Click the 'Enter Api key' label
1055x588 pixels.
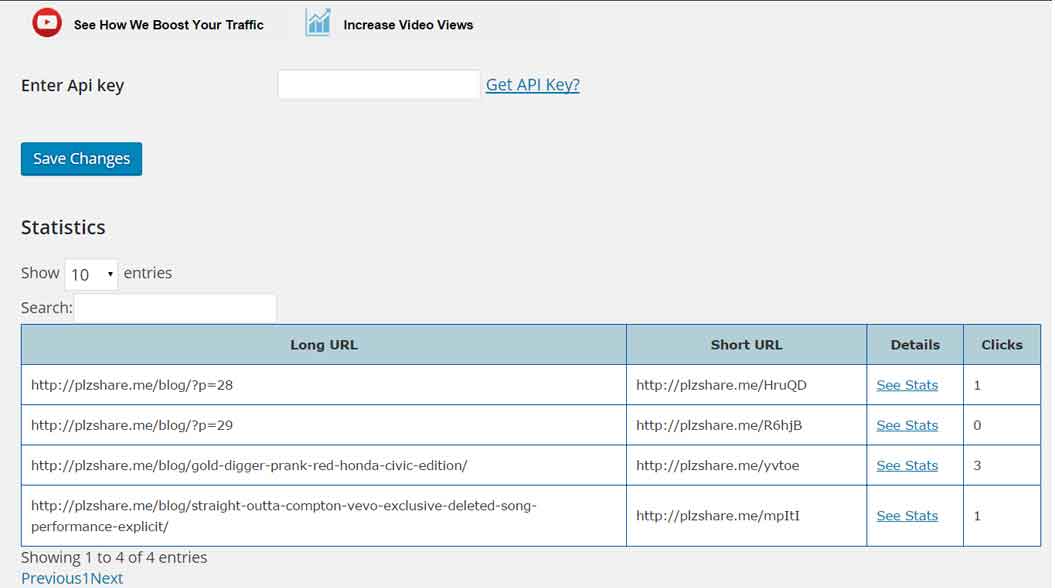(x=73, y=85)
